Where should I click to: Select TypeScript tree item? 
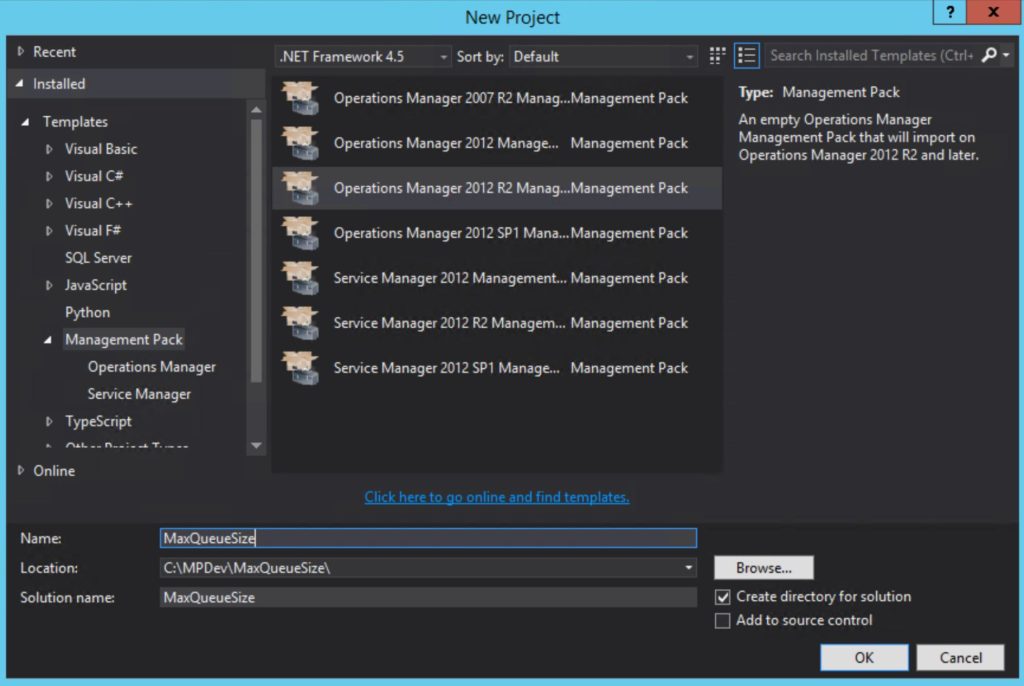[x=99, y=421]
